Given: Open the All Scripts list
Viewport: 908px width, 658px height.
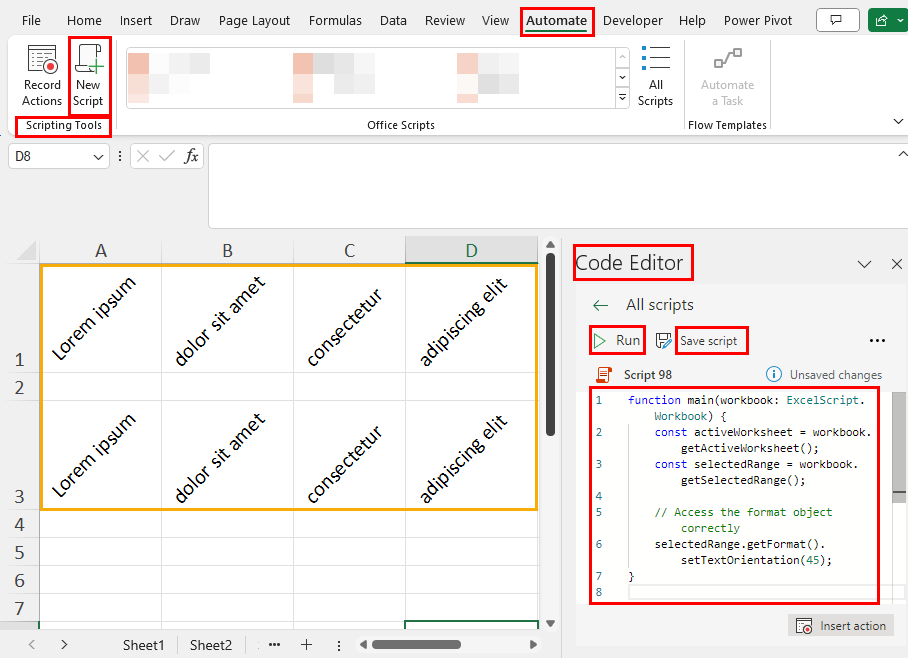Looking at the screenshot, I should [x=656, y=76].
